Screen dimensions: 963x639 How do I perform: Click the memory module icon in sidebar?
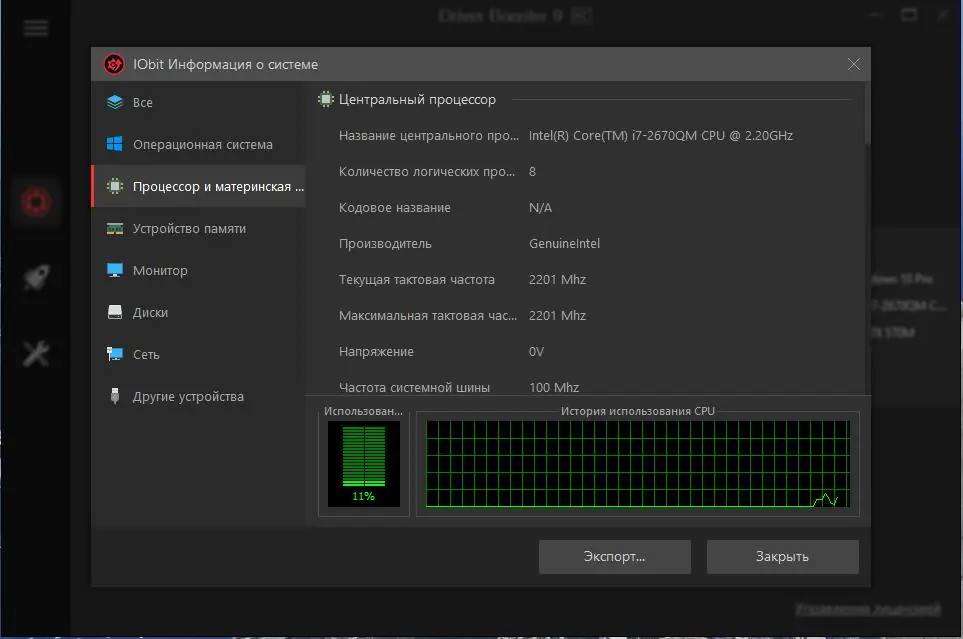pos(115,229)
